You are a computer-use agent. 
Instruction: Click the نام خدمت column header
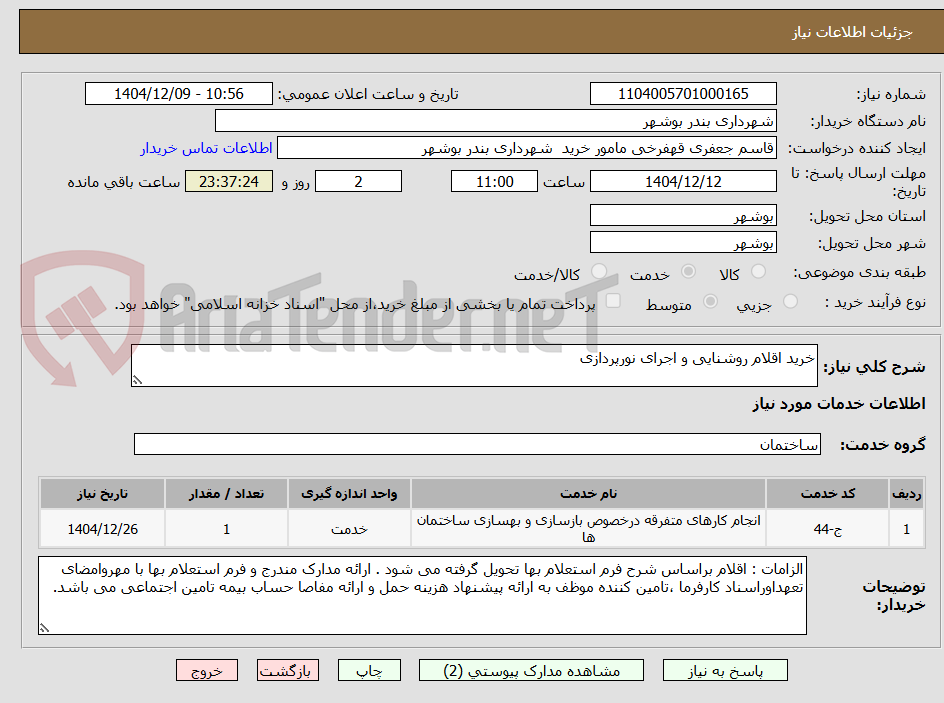[x=588, y=494]
